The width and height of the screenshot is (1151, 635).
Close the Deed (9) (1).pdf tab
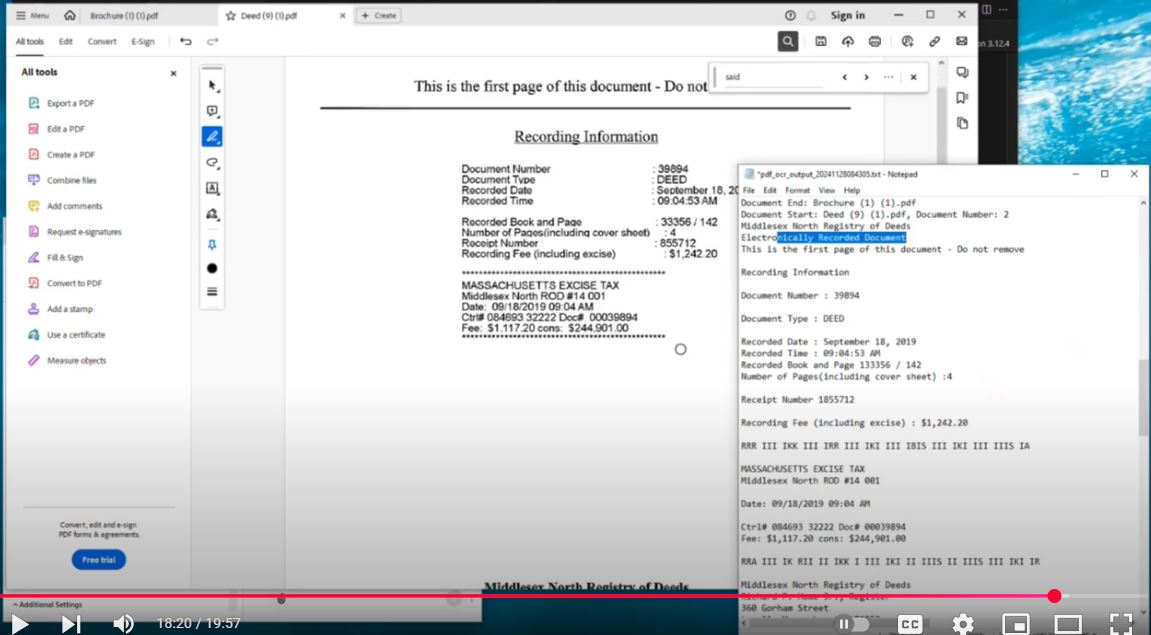[x=342, y=15]
